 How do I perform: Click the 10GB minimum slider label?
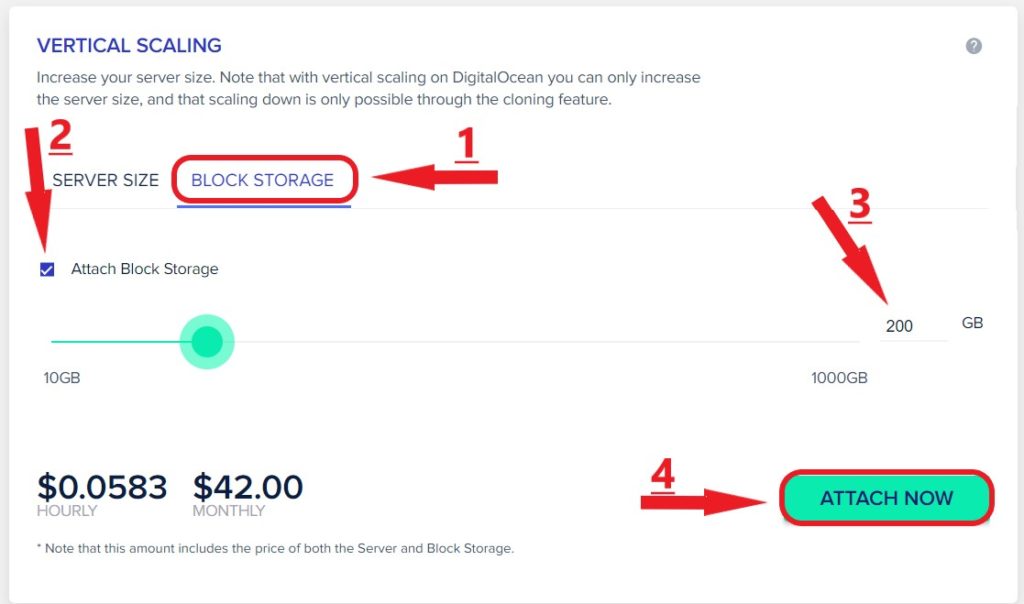tap(62, 378)
